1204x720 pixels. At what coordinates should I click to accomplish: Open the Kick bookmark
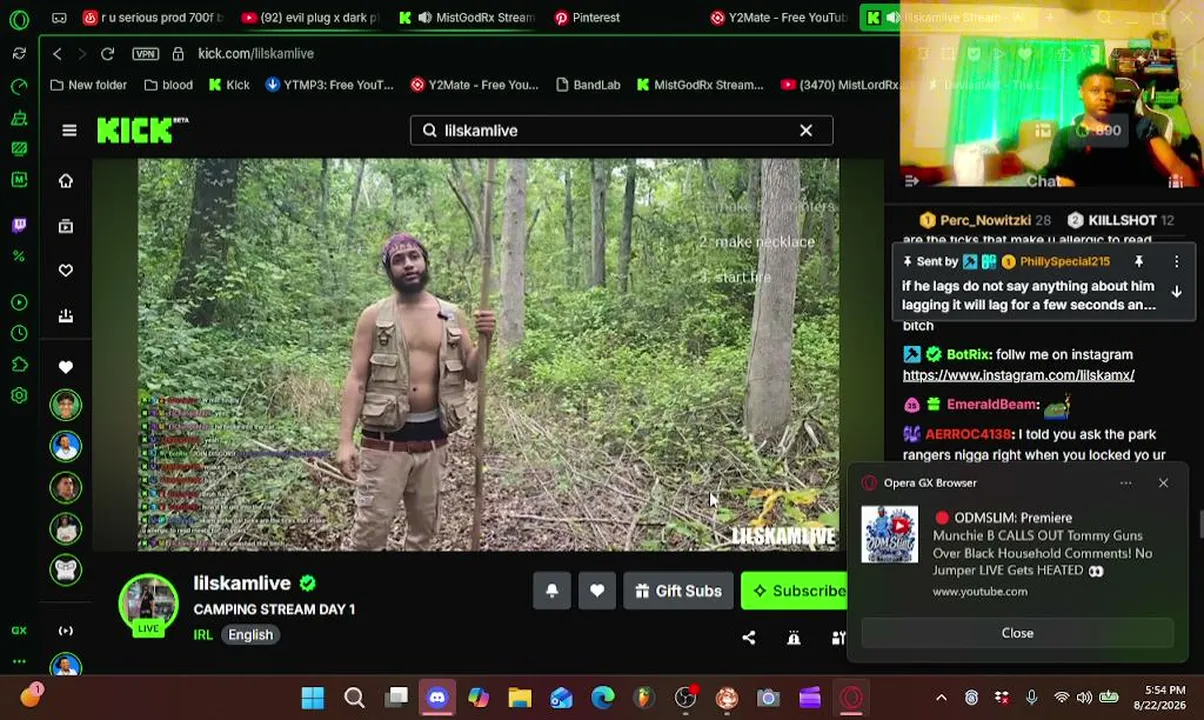229,85
